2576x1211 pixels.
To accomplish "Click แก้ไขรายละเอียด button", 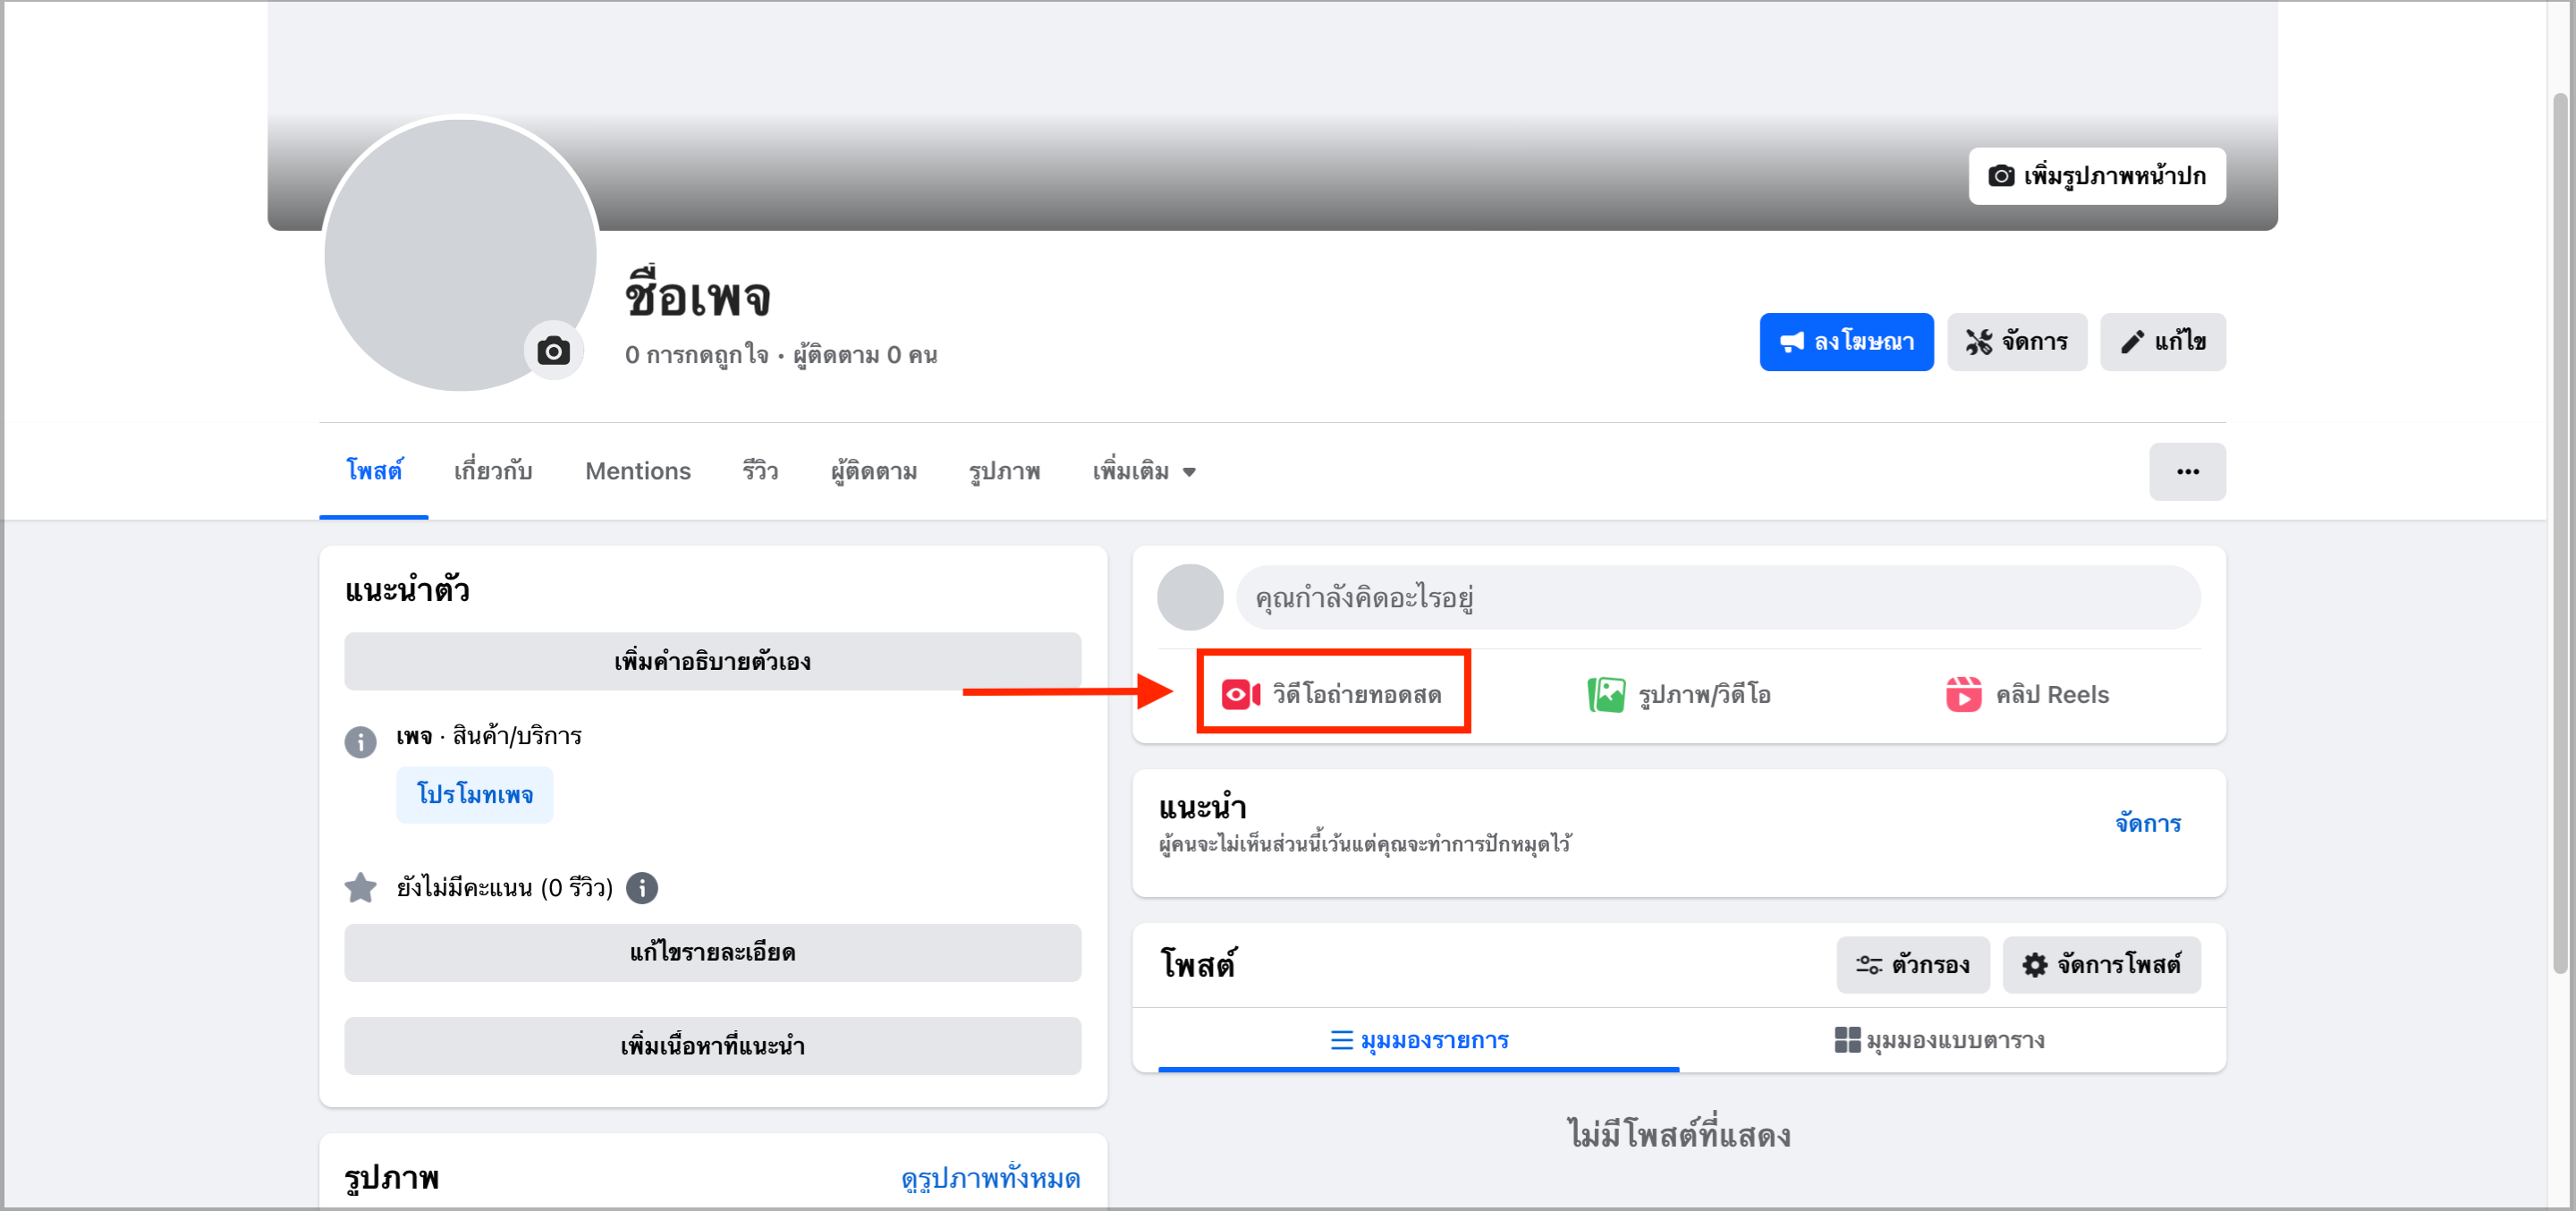I will click(x=712, y=952).
